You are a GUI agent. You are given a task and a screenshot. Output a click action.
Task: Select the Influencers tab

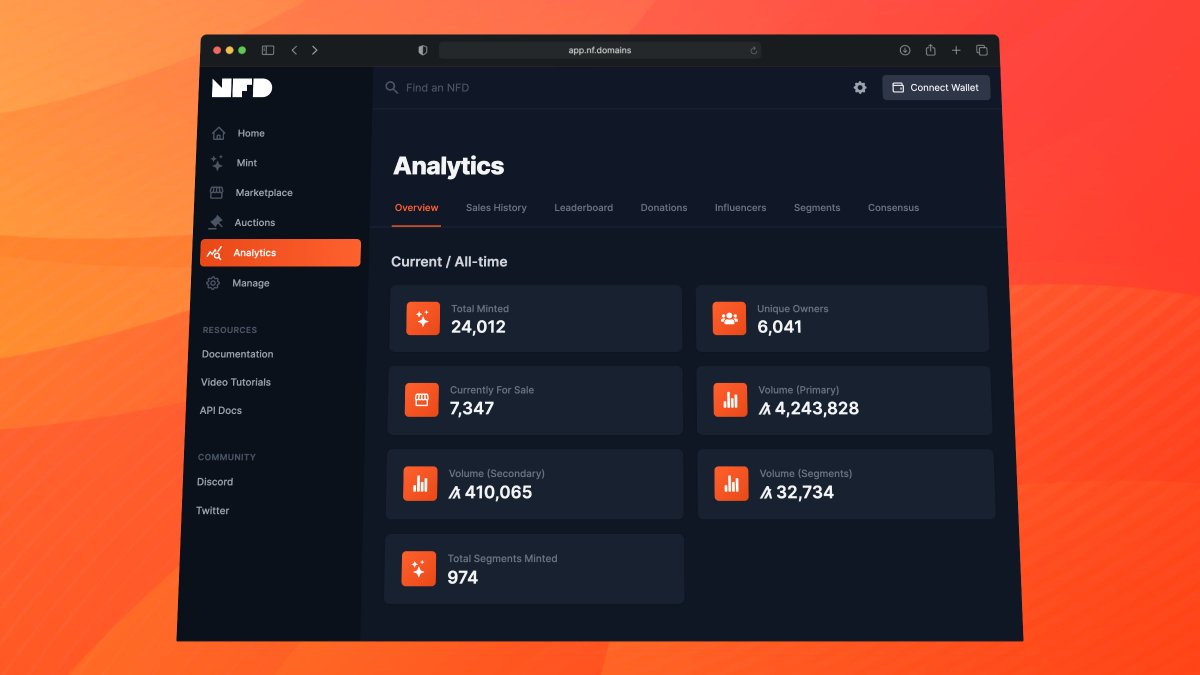click(x=741, y=208)
